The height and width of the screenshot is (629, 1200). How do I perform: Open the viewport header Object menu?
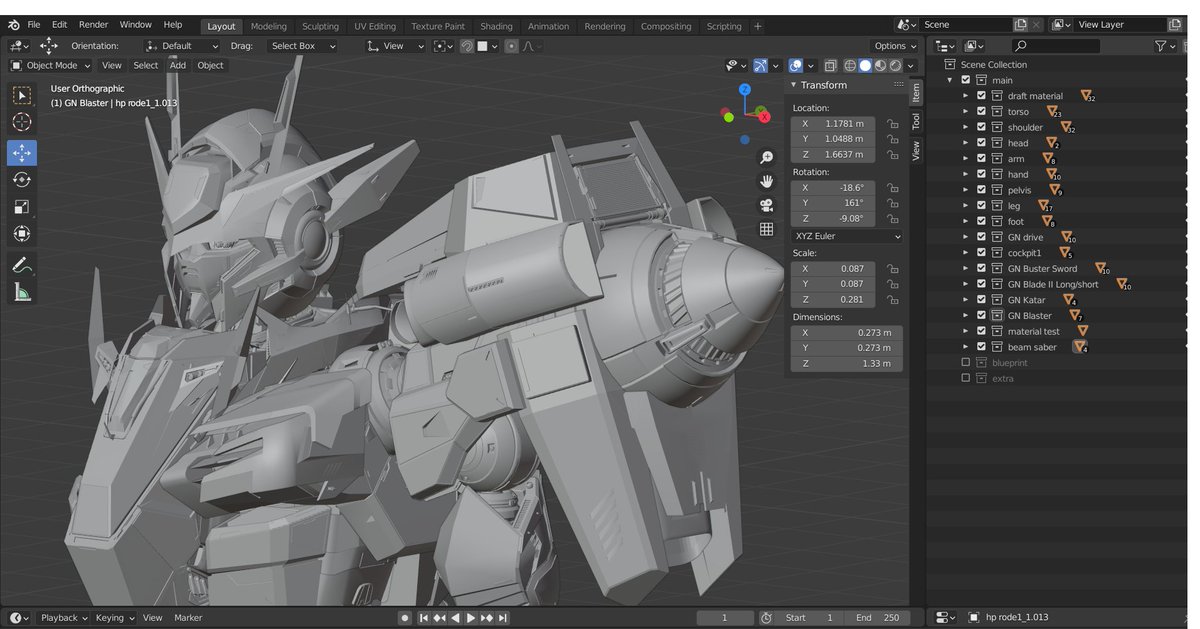[210, 66]
